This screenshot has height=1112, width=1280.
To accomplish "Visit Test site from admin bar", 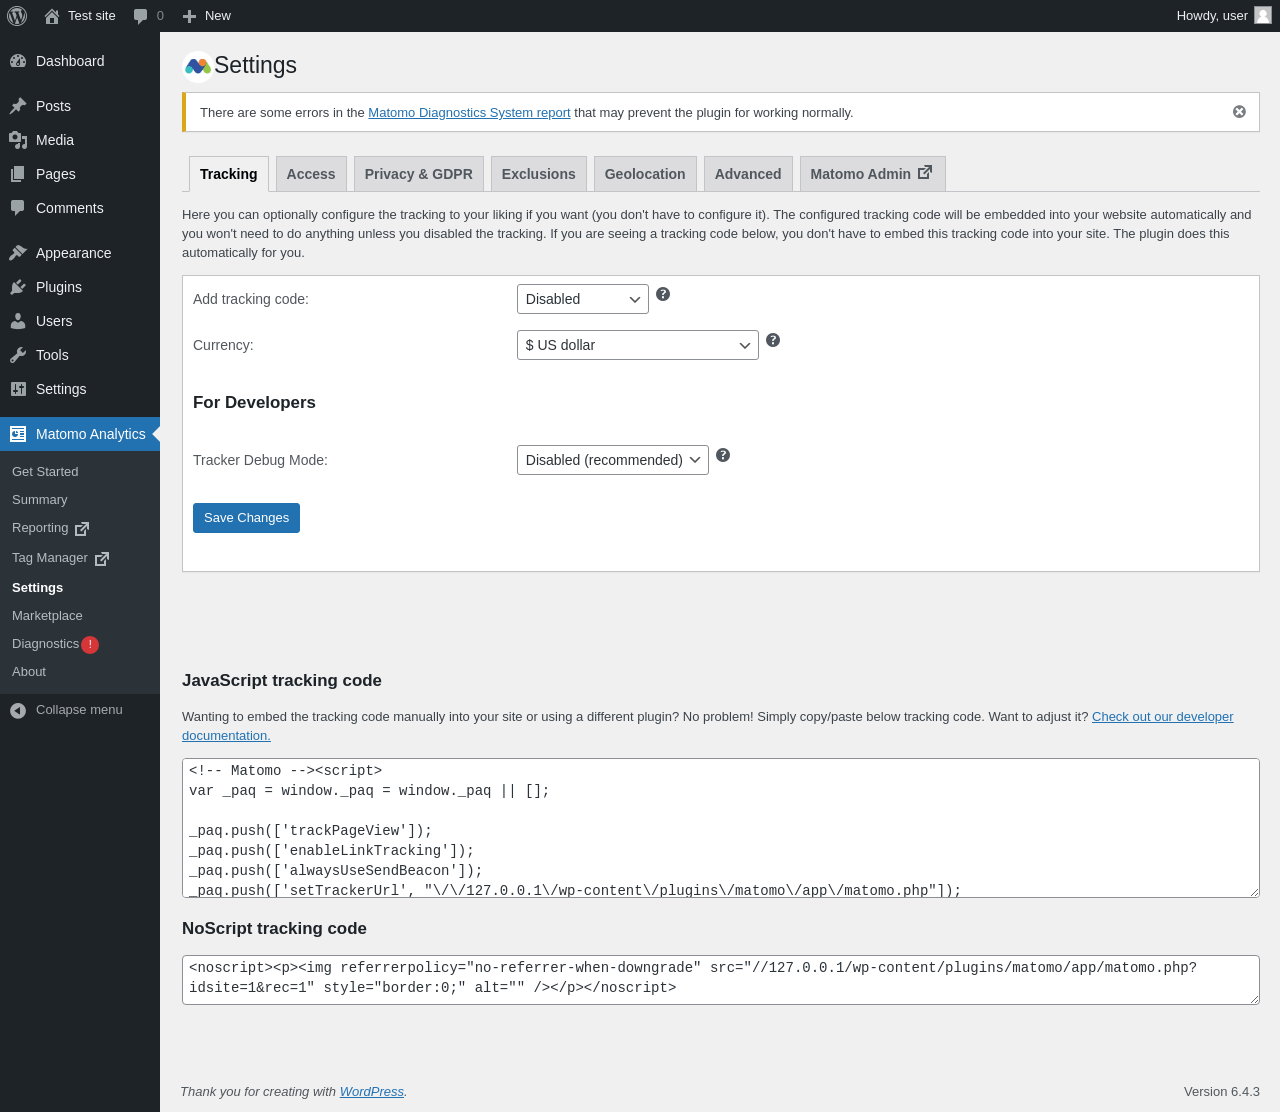I will click(80, 16).
